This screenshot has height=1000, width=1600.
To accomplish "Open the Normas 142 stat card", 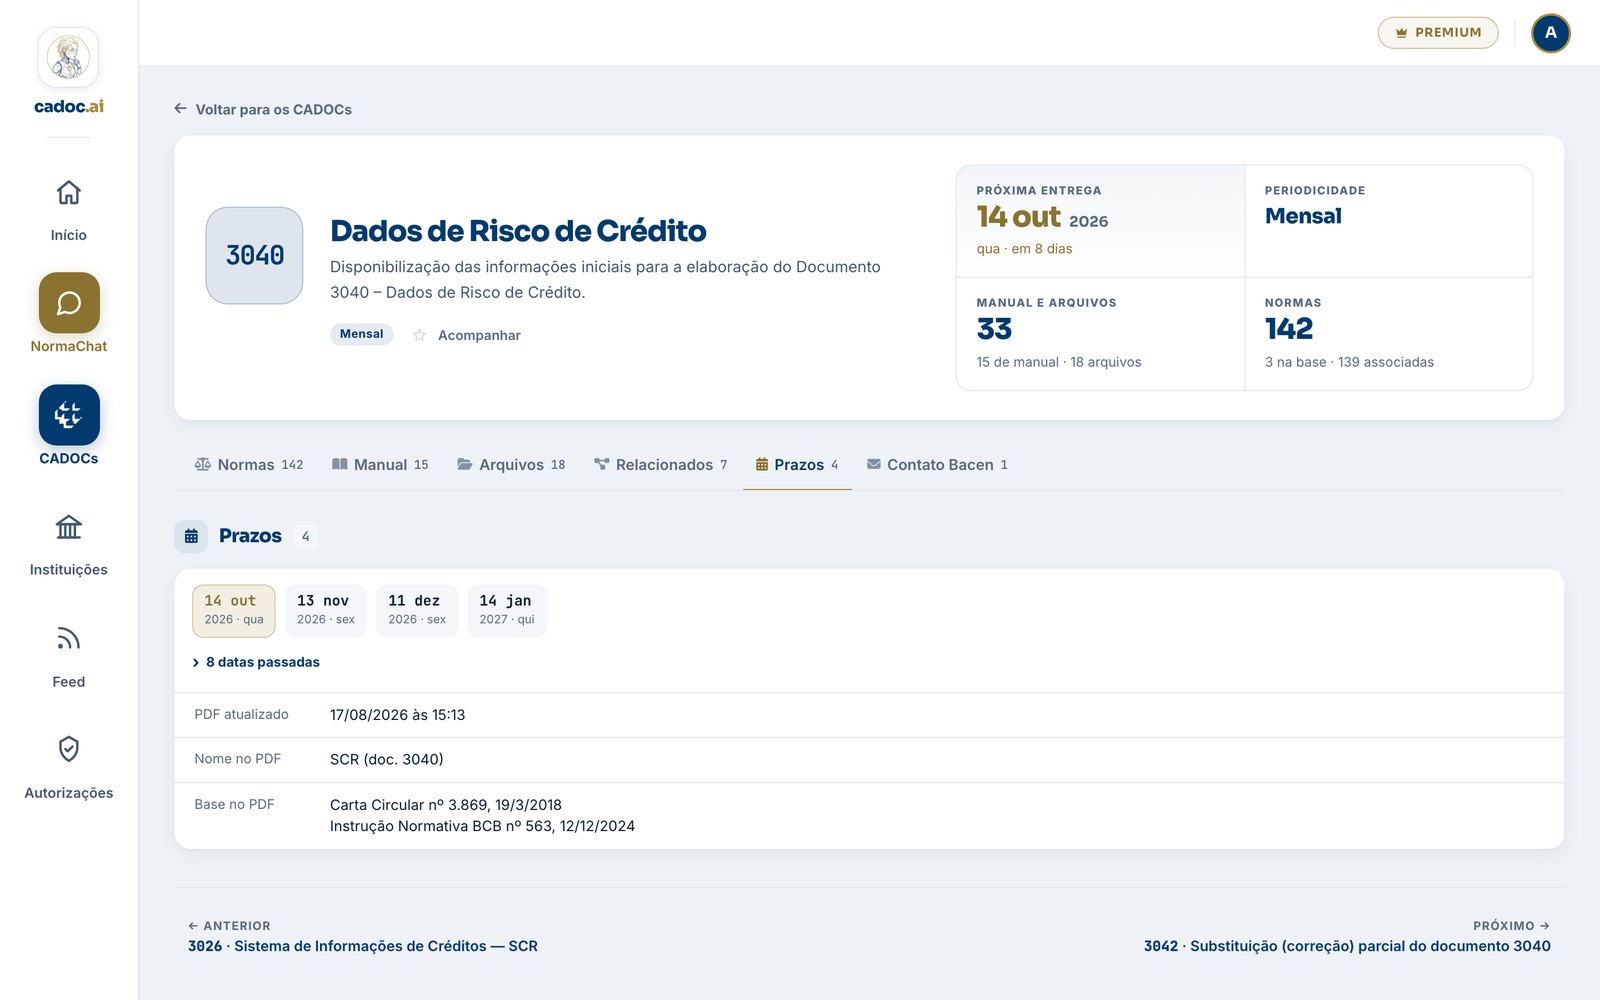I will pos(1388,334).
